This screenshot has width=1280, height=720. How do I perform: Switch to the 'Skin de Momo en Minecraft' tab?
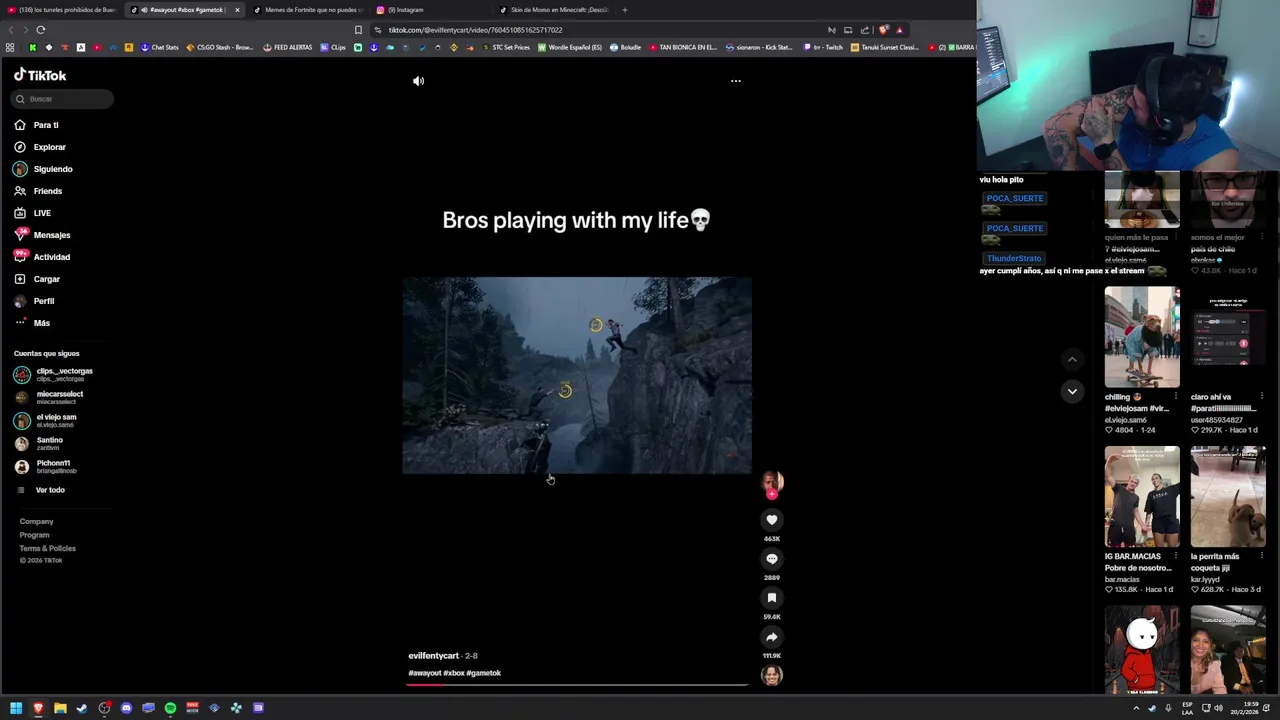click(x=555, y=10)
